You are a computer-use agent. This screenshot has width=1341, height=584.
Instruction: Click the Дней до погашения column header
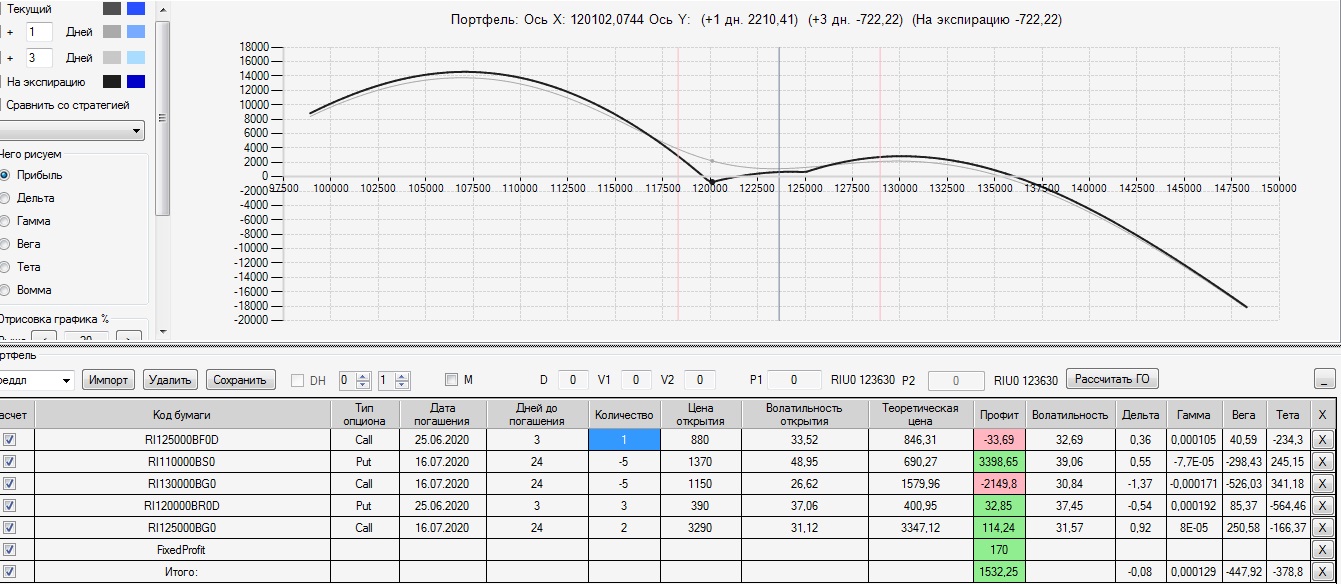point(537,414)
